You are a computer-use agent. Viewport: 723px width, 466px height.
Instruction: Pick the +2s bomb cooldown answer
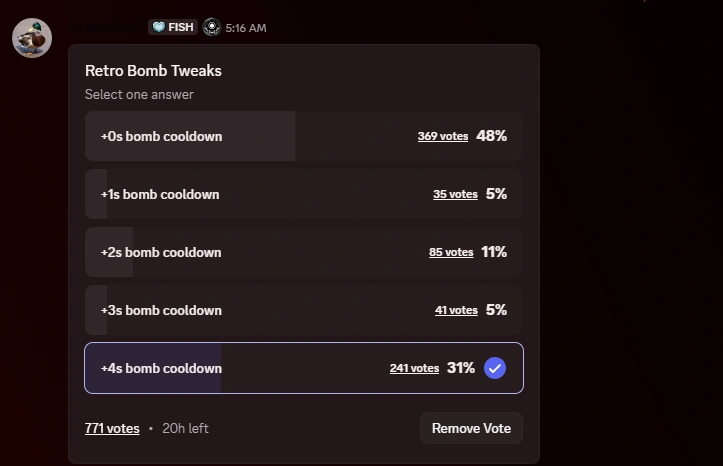[161, 252]
